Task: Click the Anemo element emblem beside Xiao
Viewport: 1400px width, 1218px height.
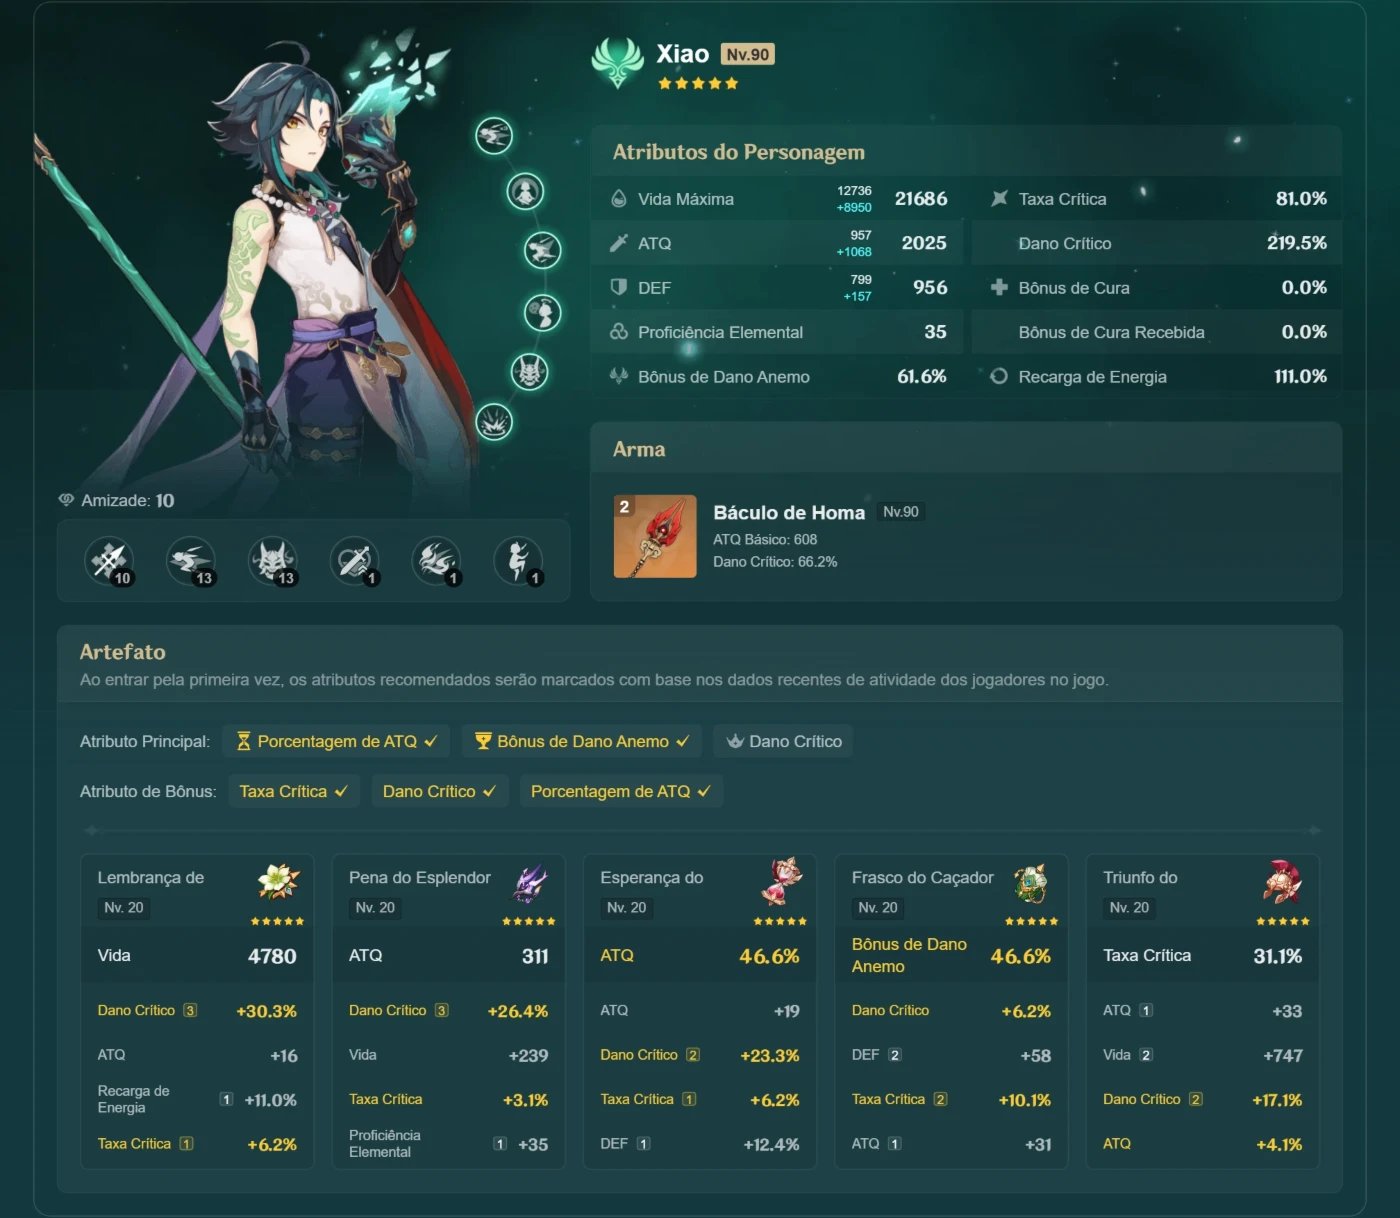Action: (617, 62)
